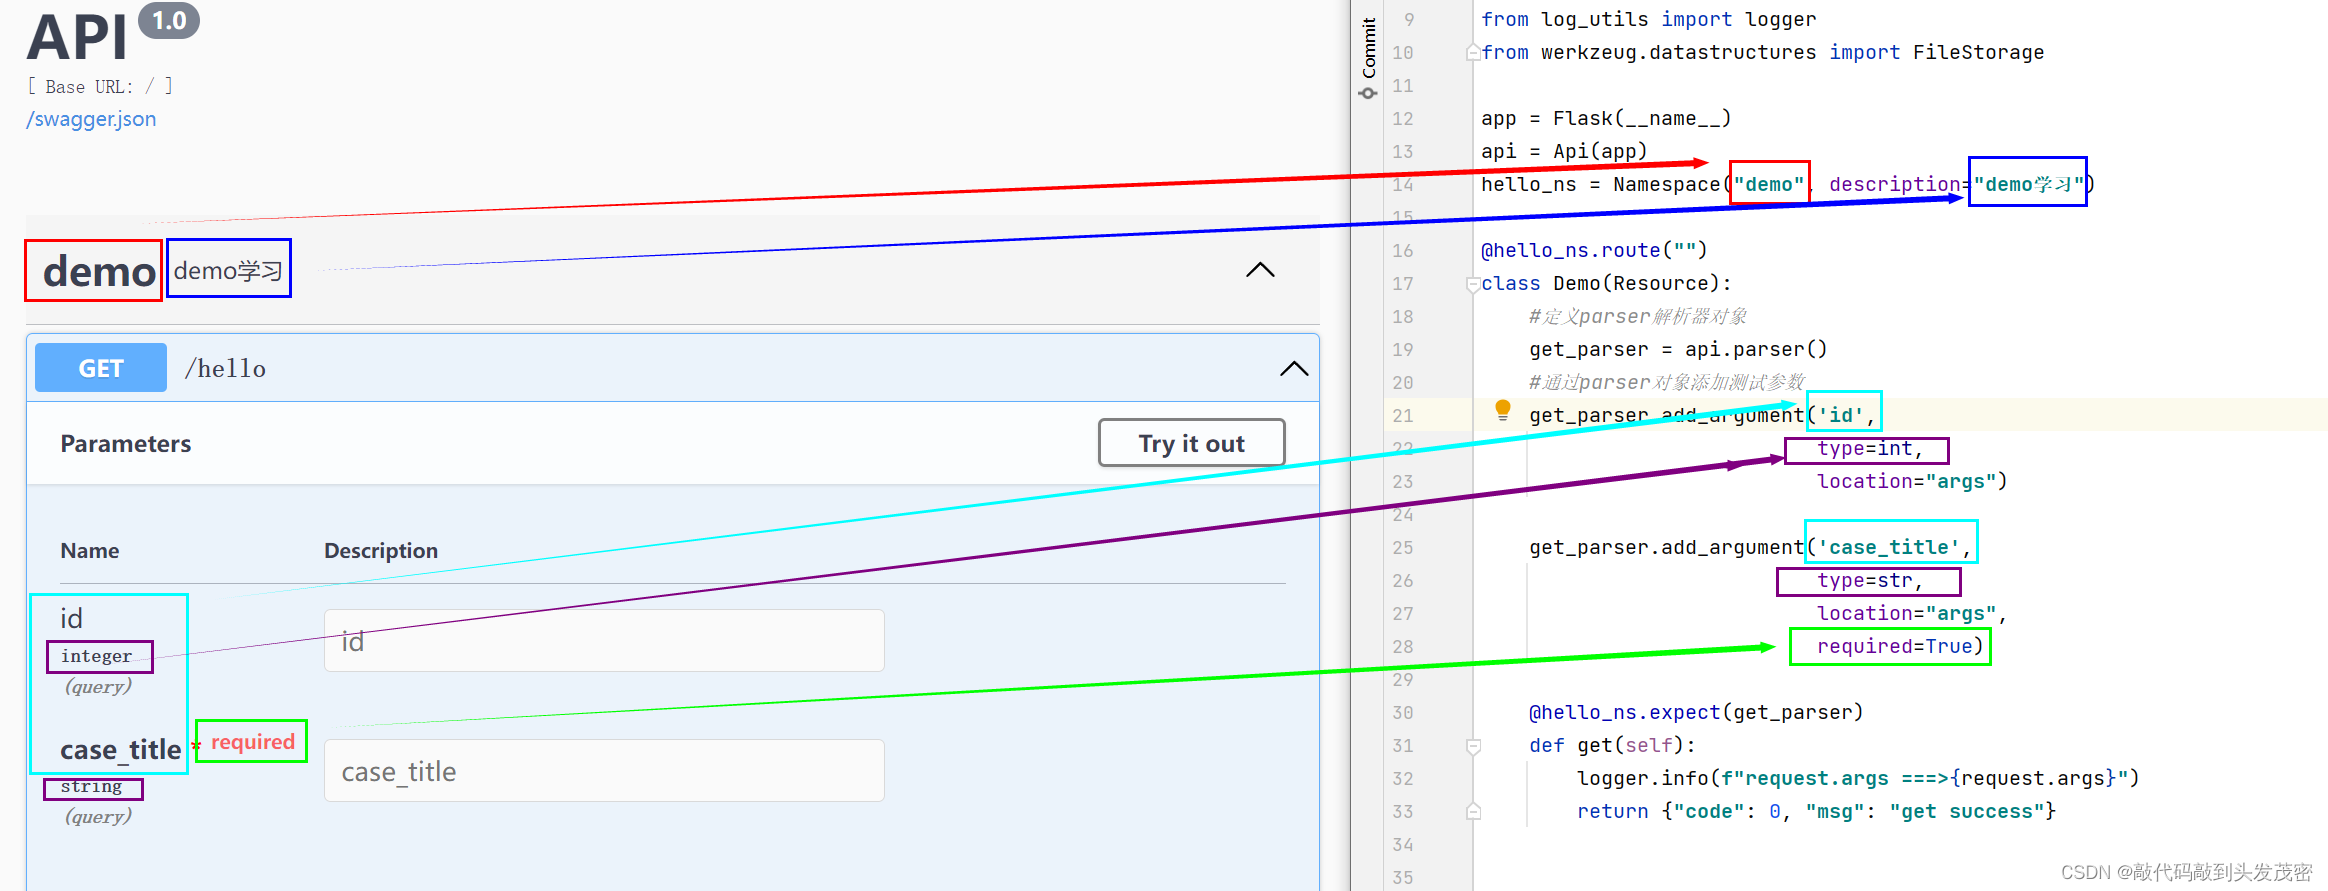This screenshot has width=2328, height=891.
Task: Click the case_title parameter input field
Action: click(604, 771)
